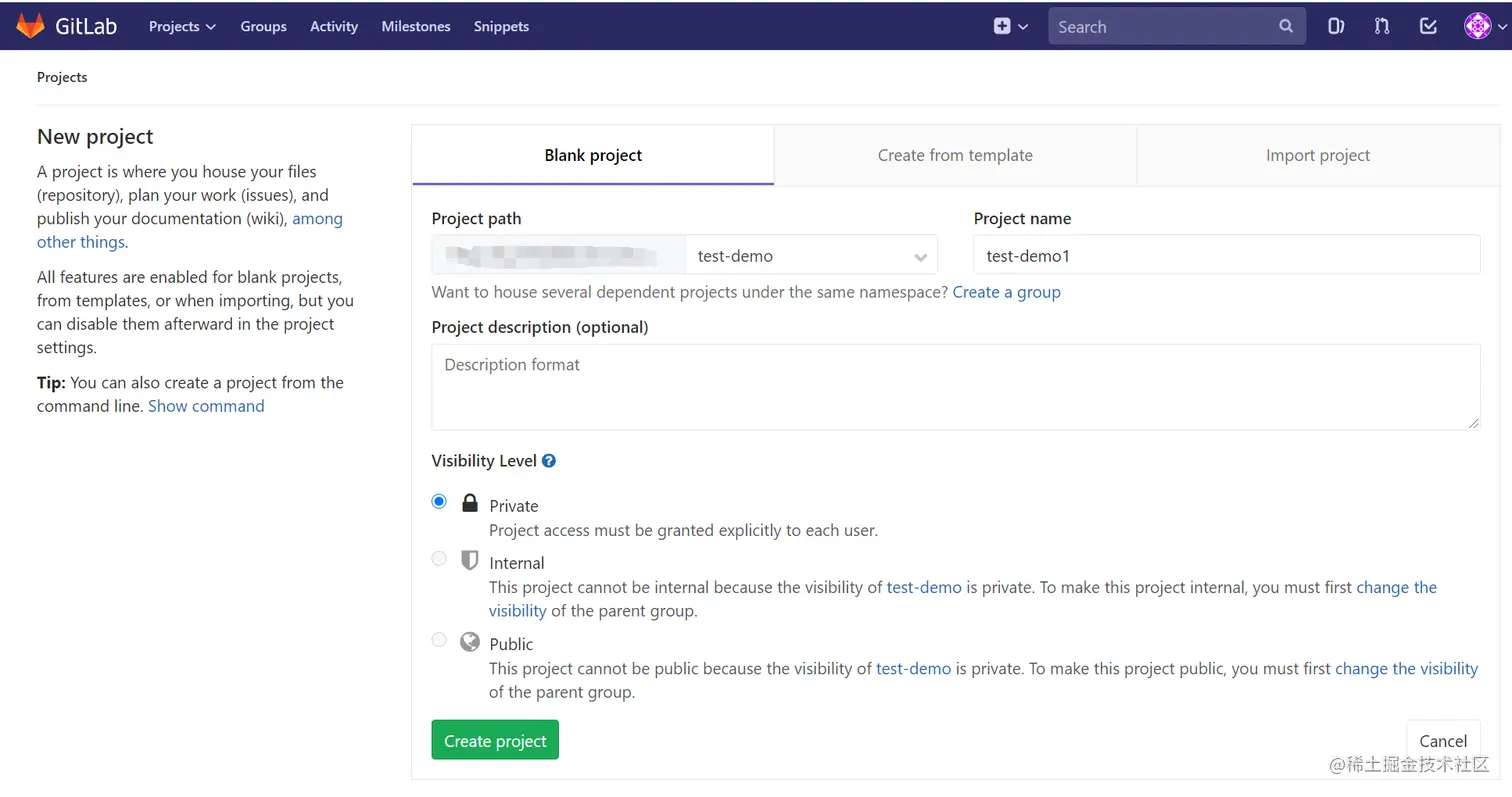1512x797 pixels.
Task: Go to Activity in top navigation
Action: click(334, 26)
